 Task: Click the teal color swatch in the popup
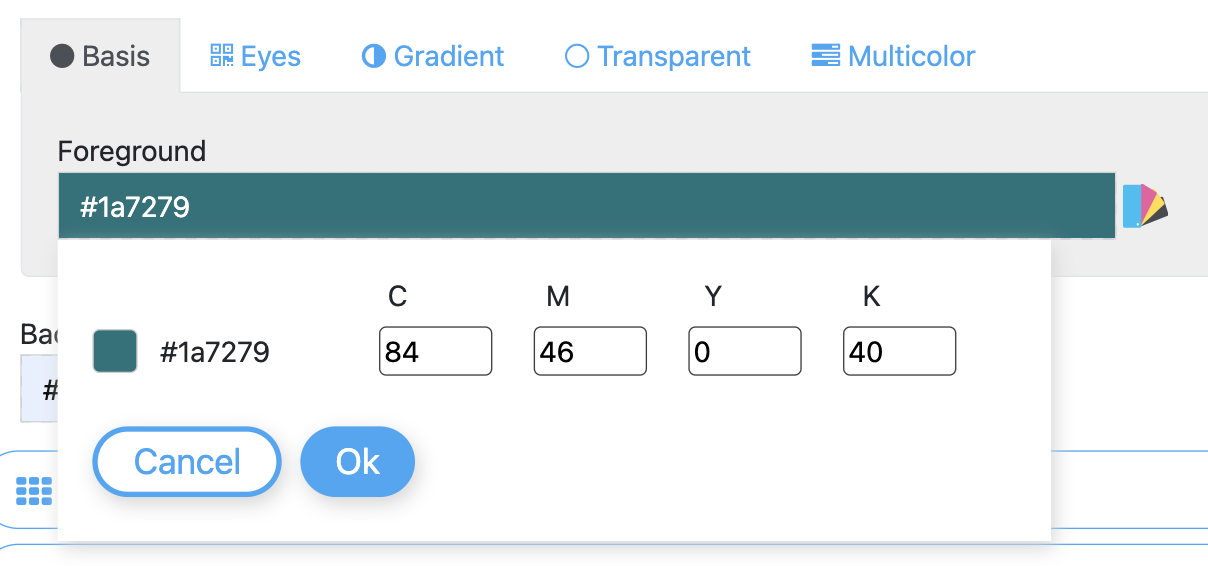(x=115, y=352)
